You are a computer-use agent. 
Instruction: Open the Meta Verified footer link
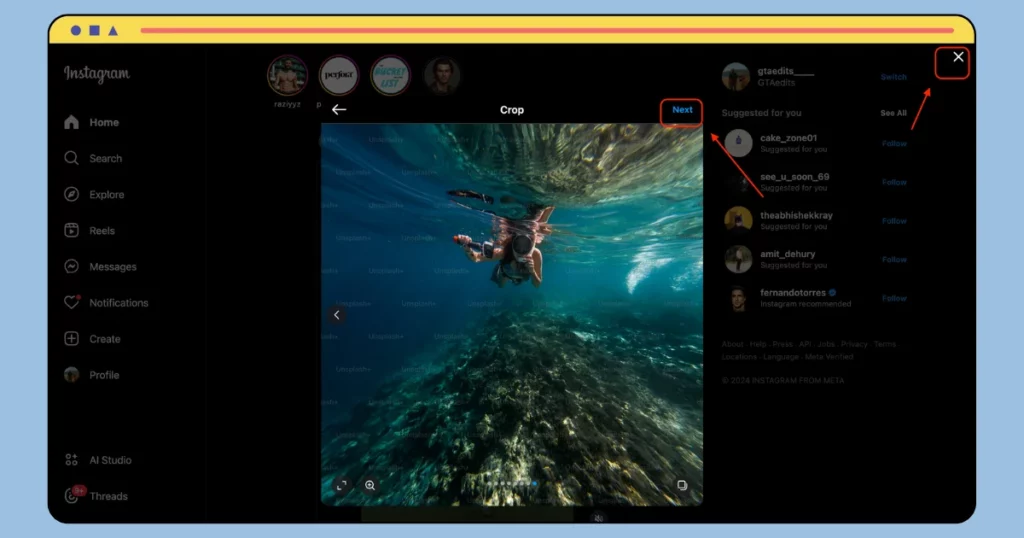coord(829,356)
